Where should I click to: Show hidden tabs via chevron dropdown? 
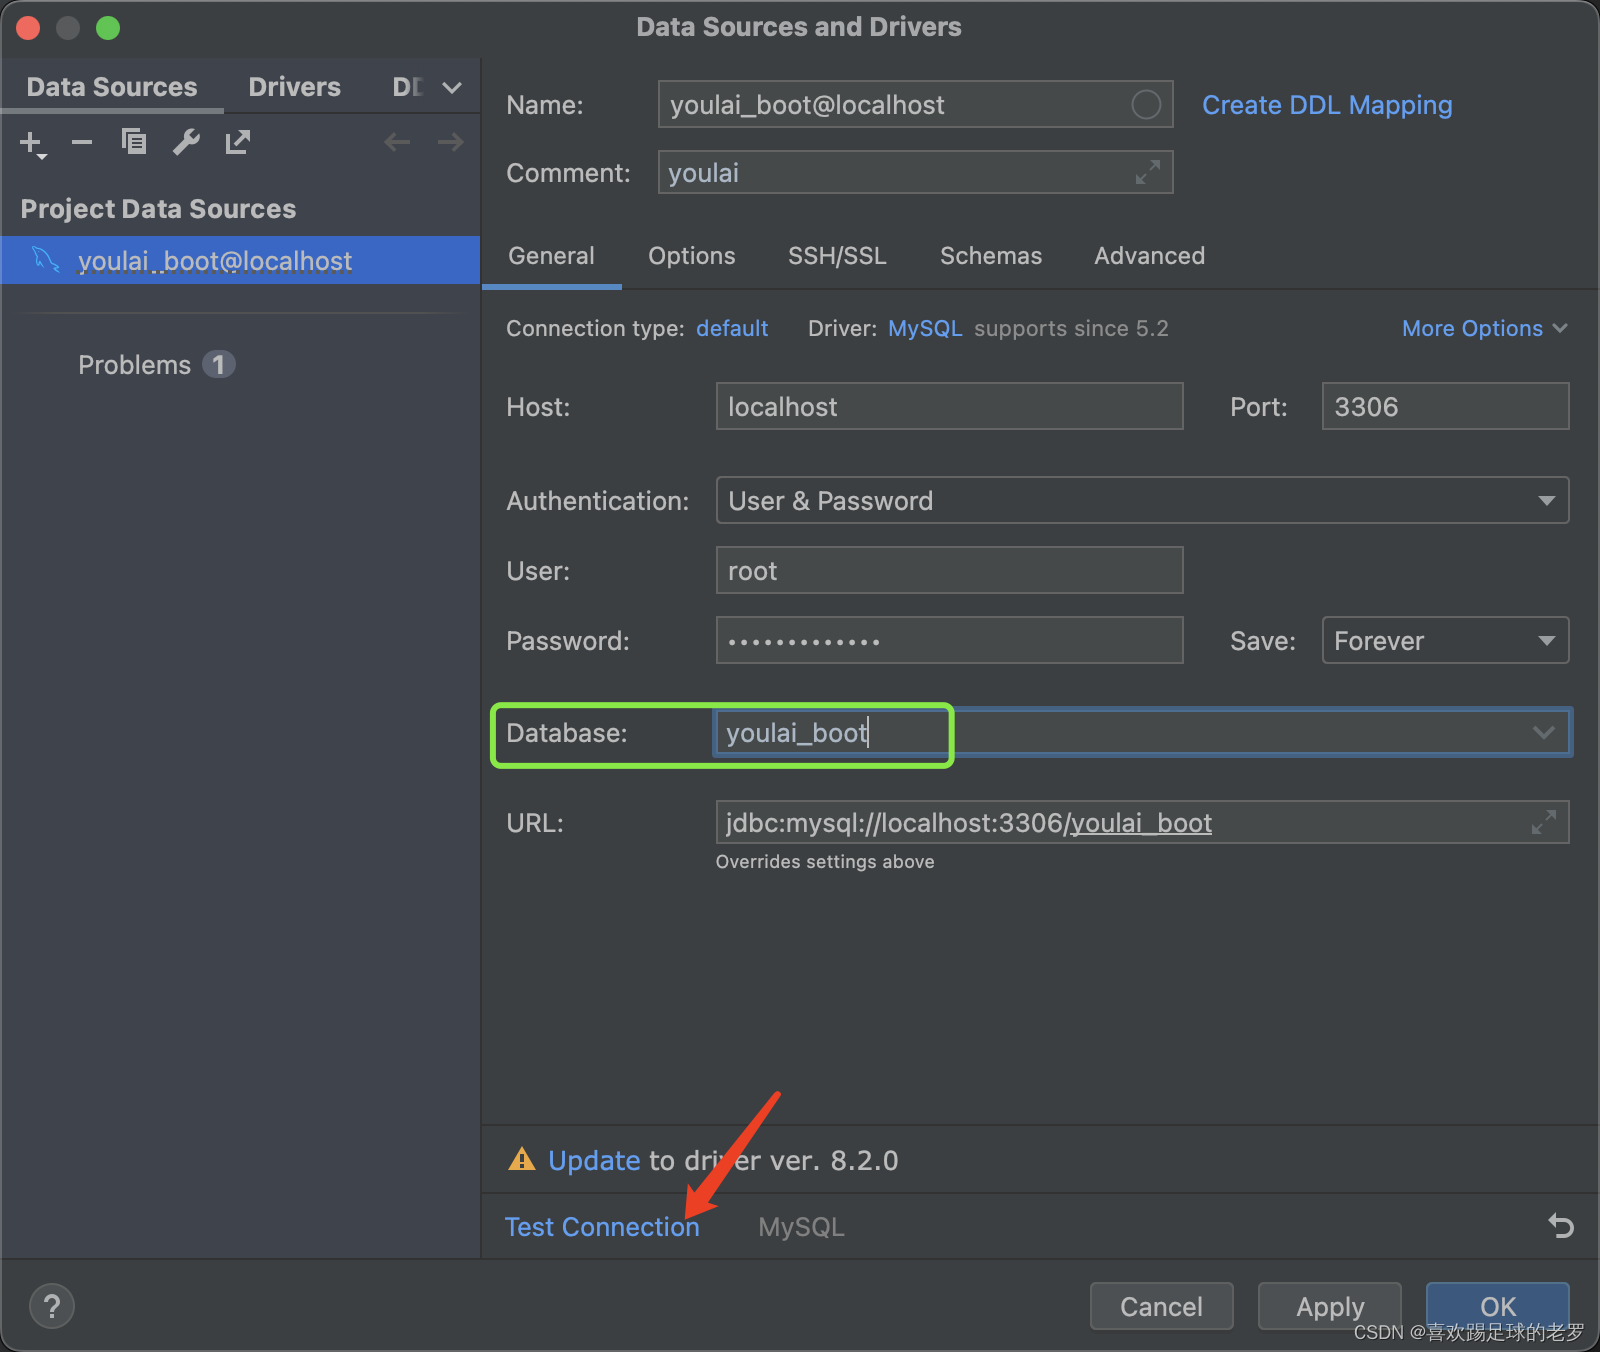(452, 87)
